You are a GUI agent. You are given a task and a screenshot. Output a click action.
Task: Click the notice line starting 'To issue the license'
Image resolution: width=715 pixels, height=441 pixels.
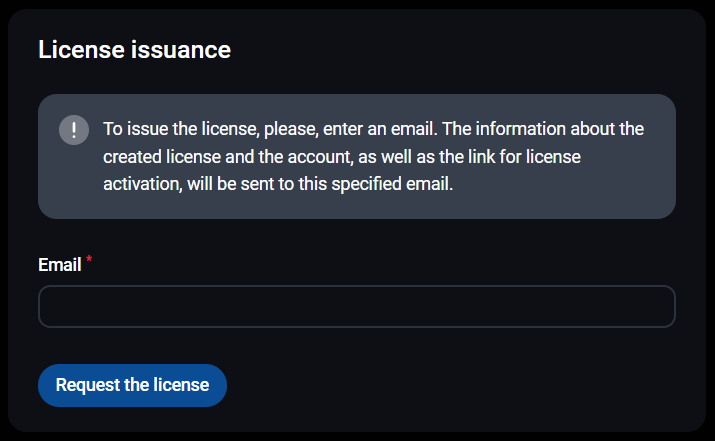coord(373,129)
